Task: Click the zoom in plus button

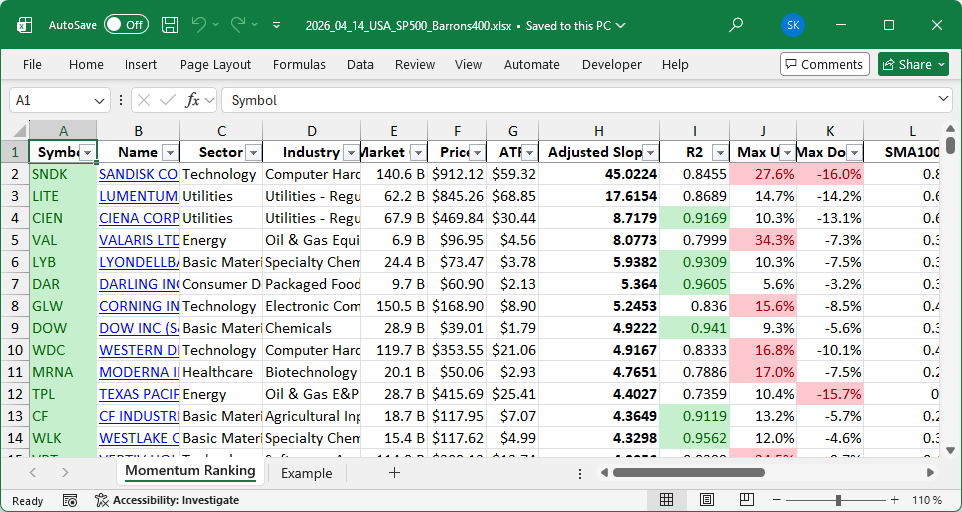Action: (894, 500)
